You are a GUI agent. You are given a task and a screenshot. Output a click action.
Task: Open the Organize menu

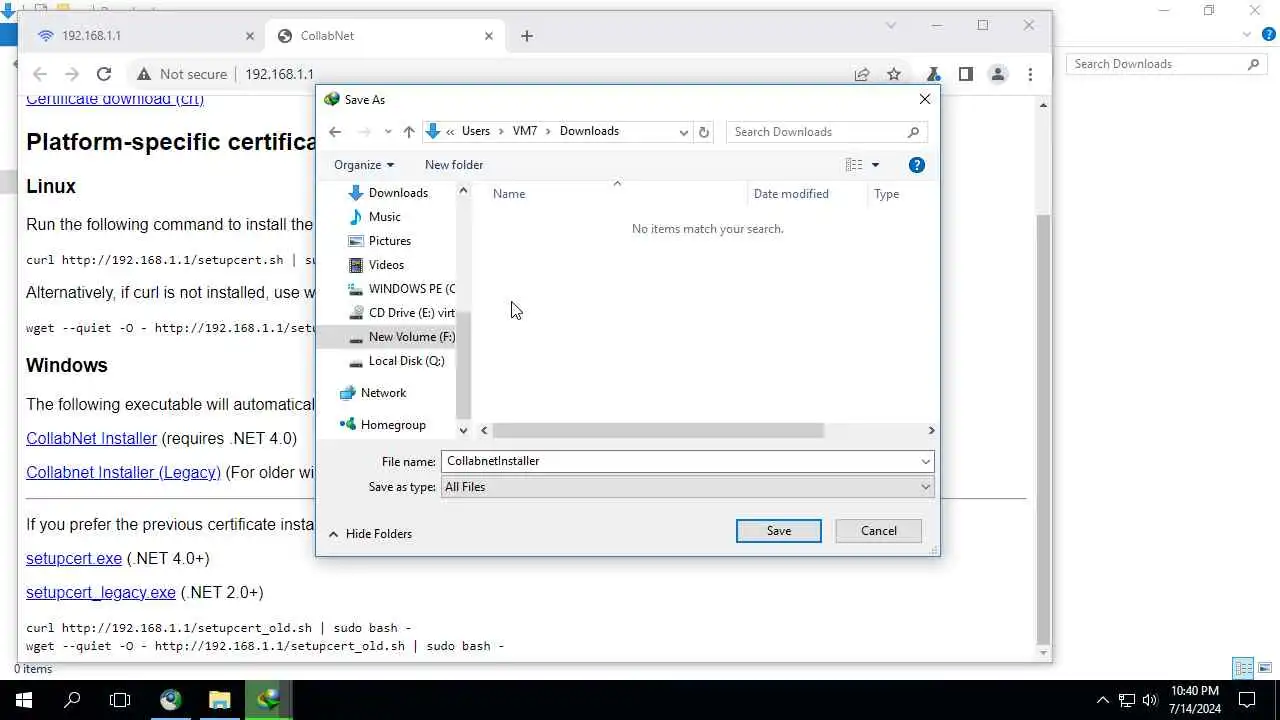point(364,165)
